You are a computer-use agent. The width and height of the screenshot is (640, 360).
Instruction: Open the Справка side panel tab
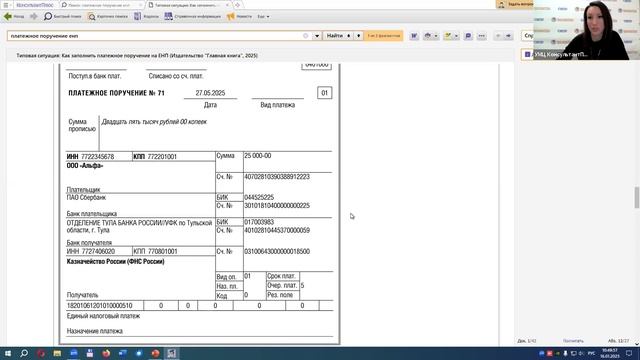pyautogui.click(x=528, y=36)
